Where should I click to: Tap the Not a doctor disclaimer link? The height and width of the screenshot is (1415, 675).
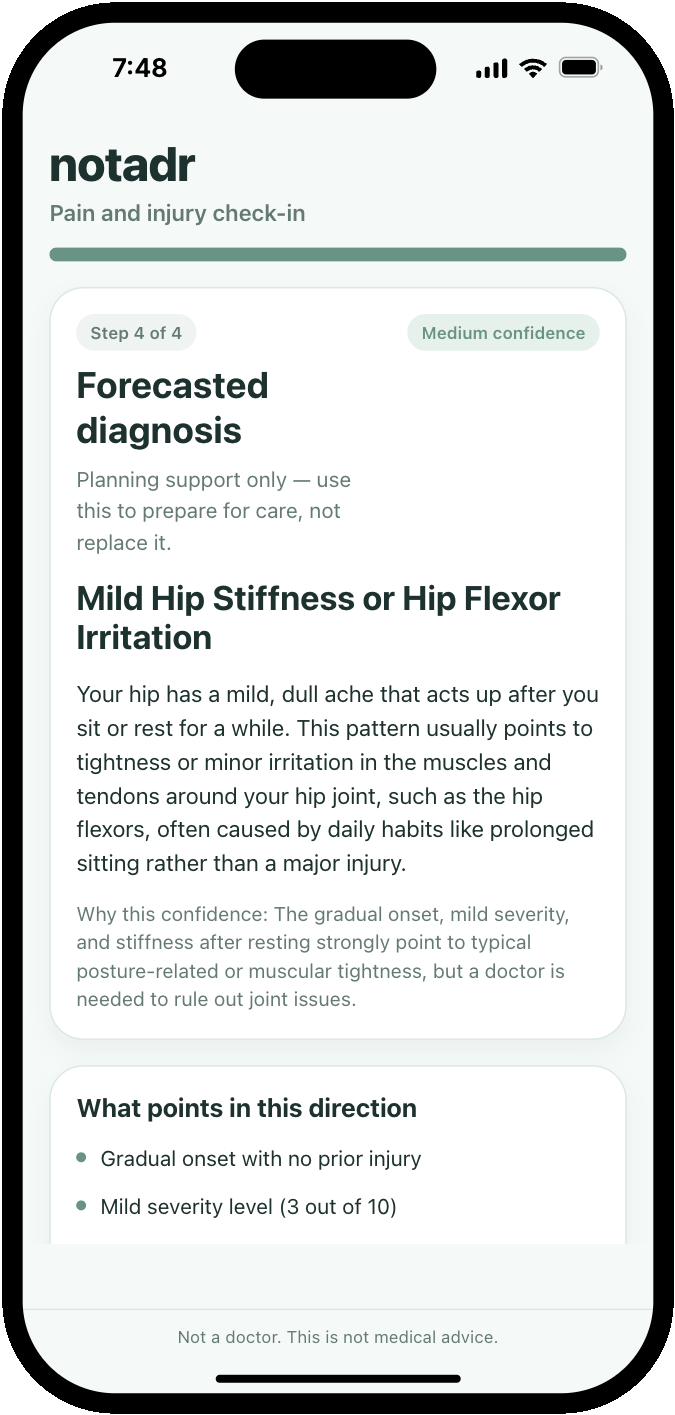337,1336
